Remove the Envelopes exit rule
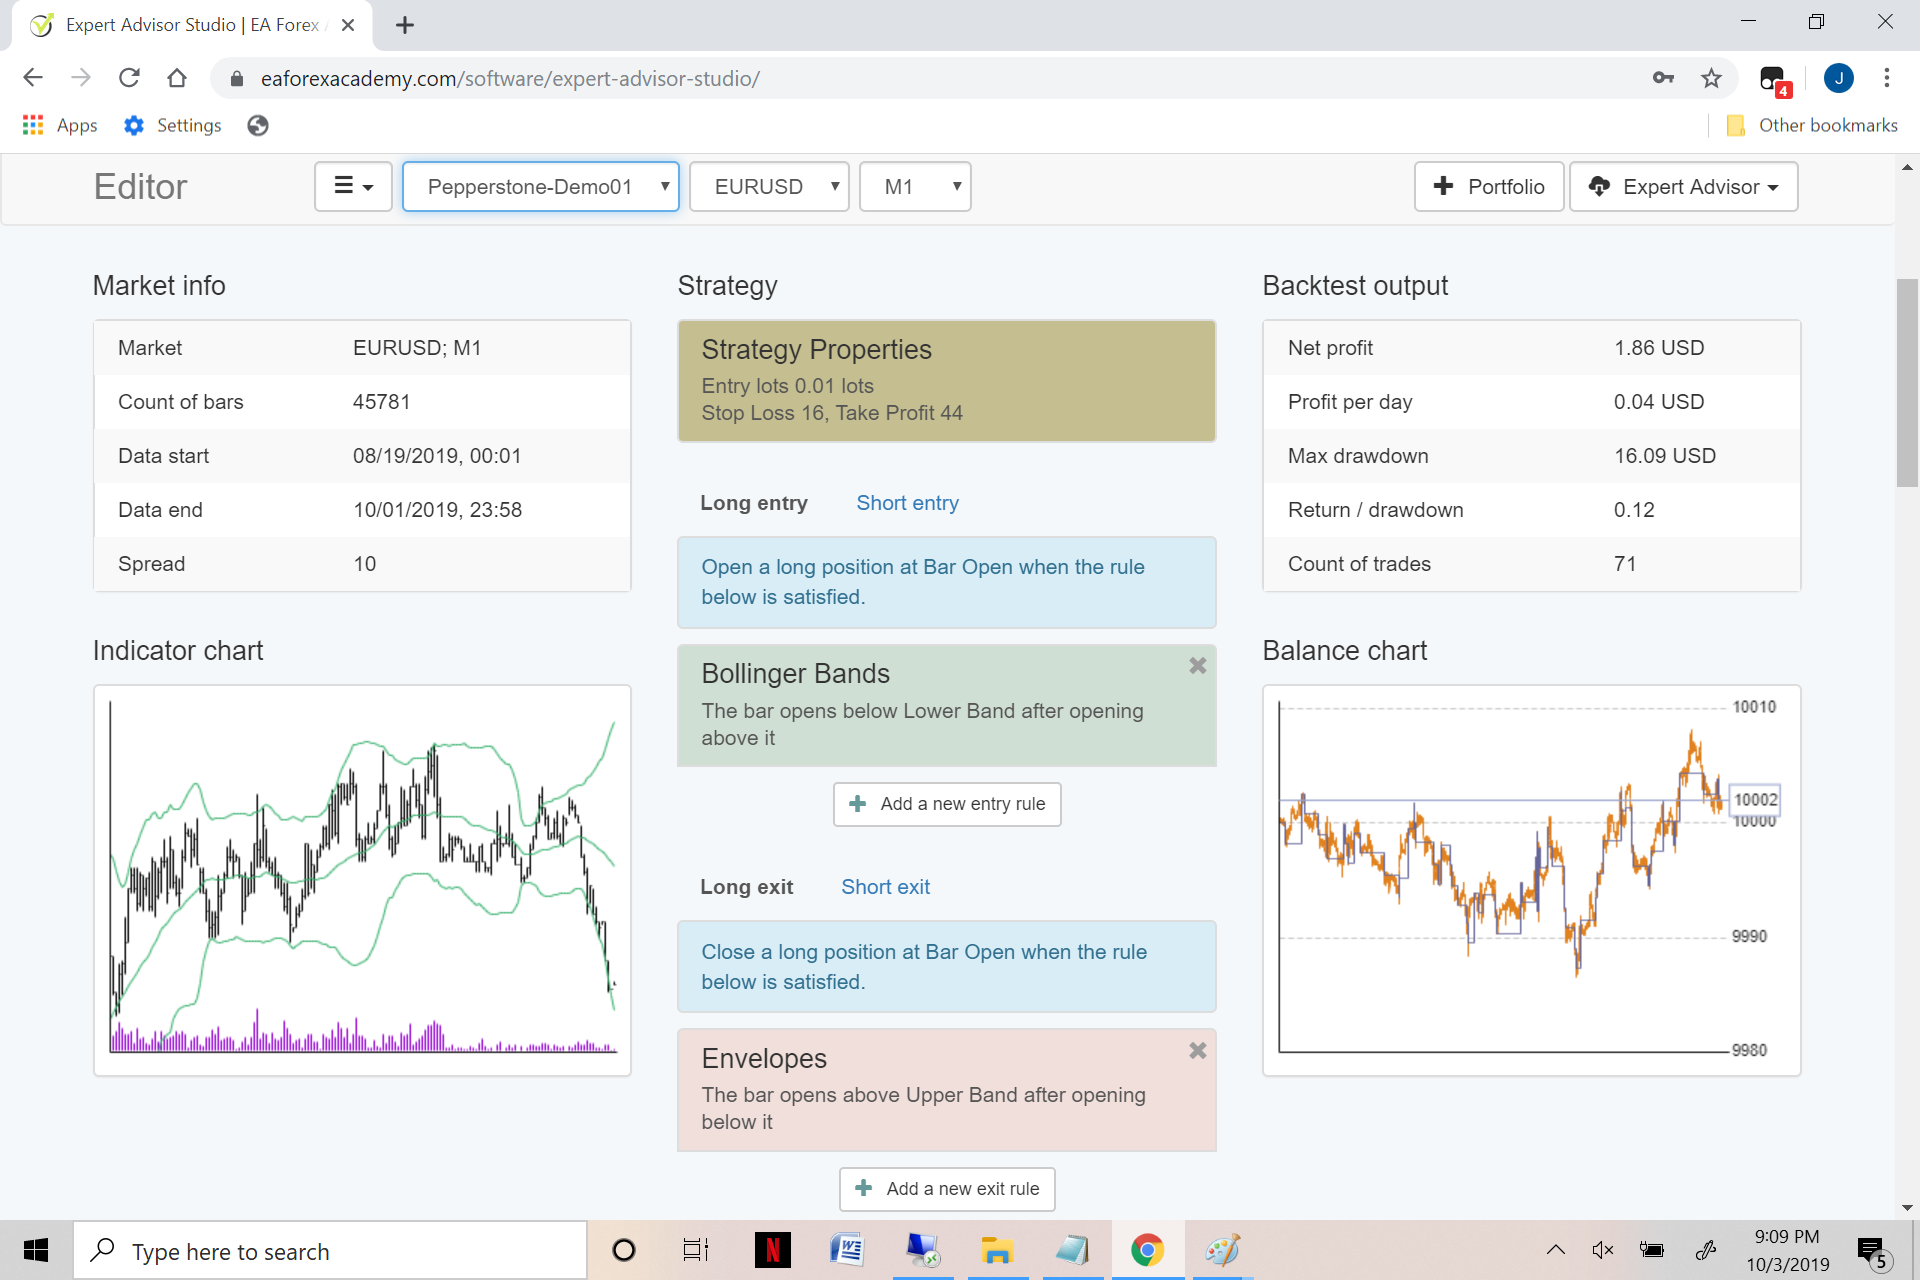 [1197, 1051]
